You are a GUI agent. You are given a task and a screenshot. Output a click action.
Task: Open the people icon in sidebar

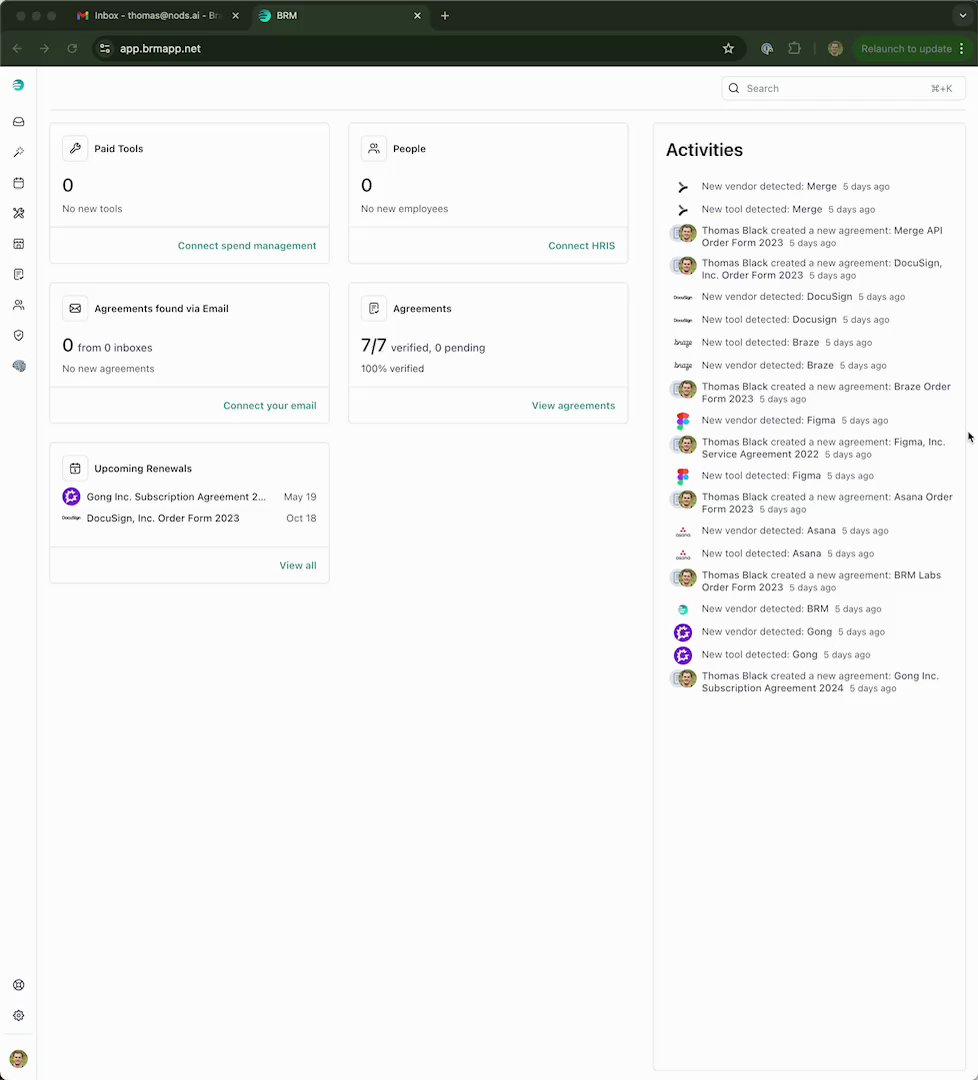19,304
